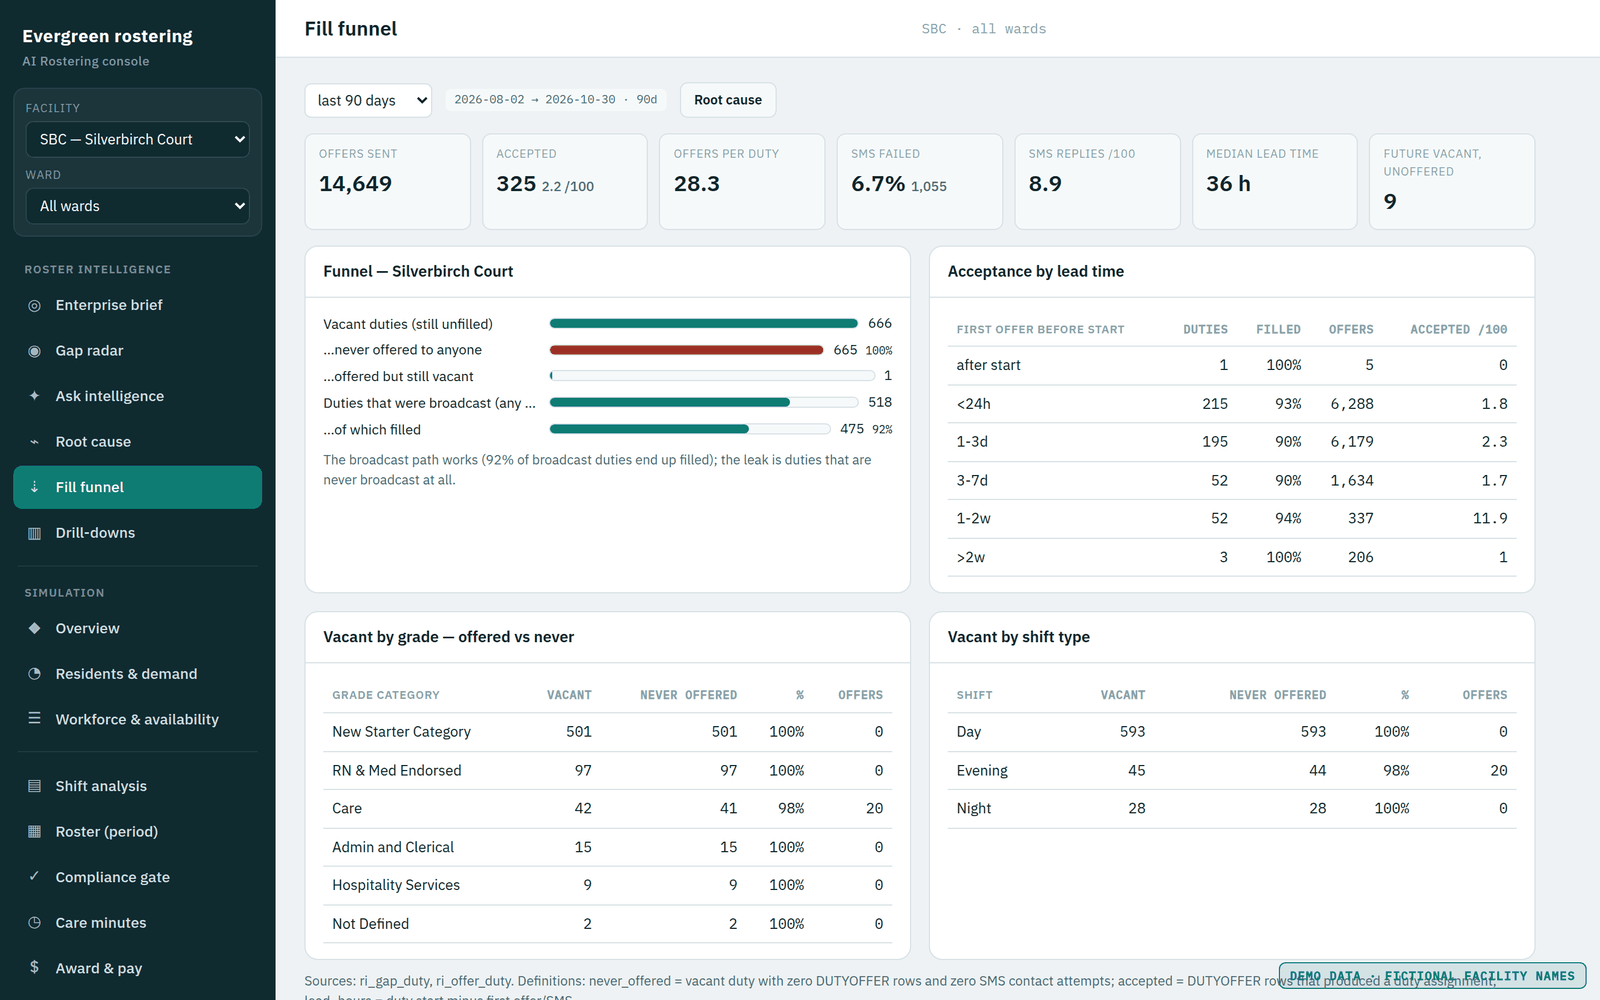Click the Shift analysis icon
The height and width of the screenshot is (1000, 1600).
click(34, 786)
